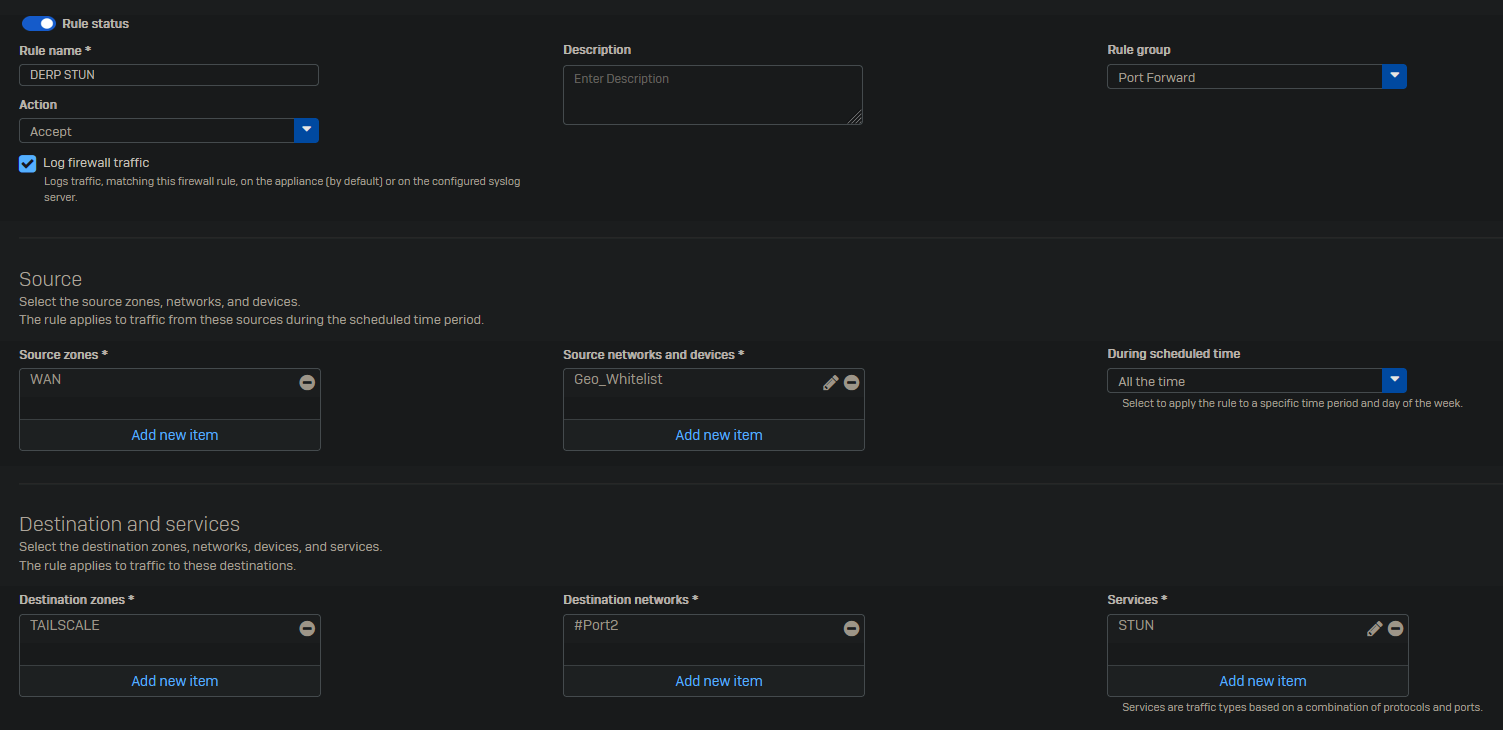Remove Geo_Whitelist from source networks
Screen dimensions: 1503x730
coord(851,382)
